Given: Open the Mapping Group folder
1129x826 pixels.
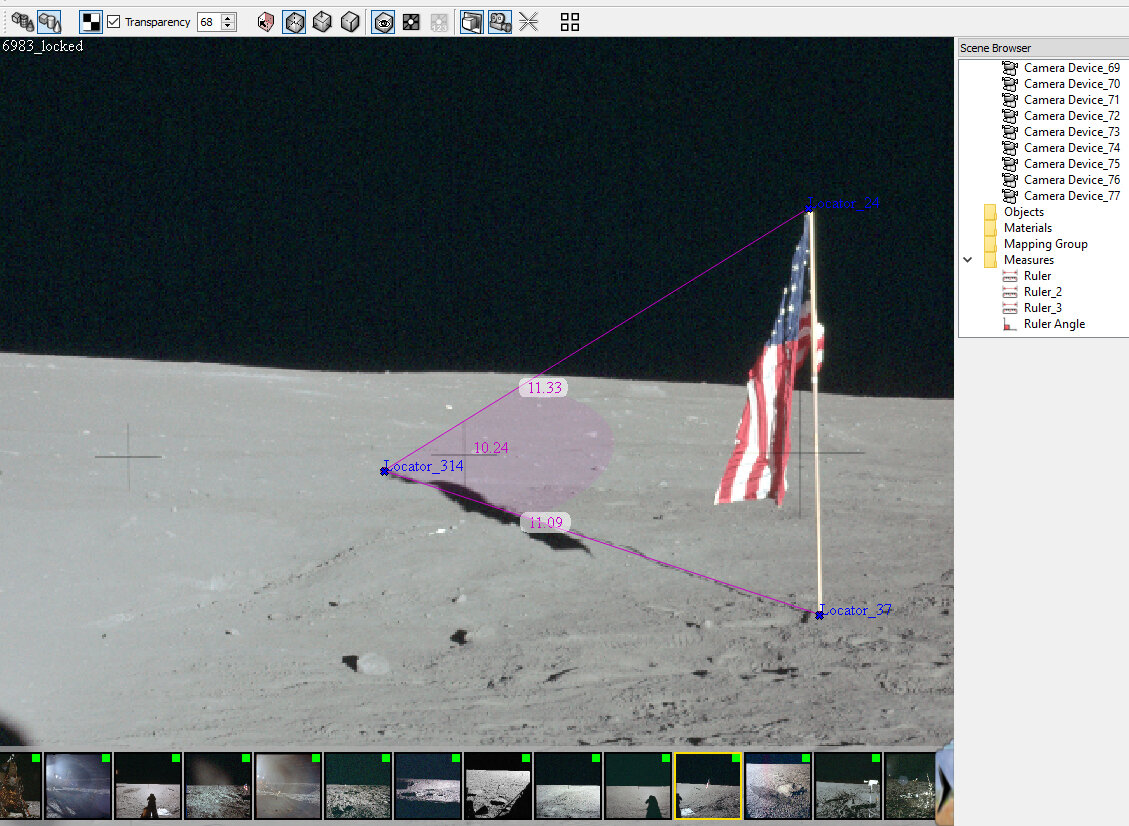Looking at the screenshot, I should (x=1045, y=244).
